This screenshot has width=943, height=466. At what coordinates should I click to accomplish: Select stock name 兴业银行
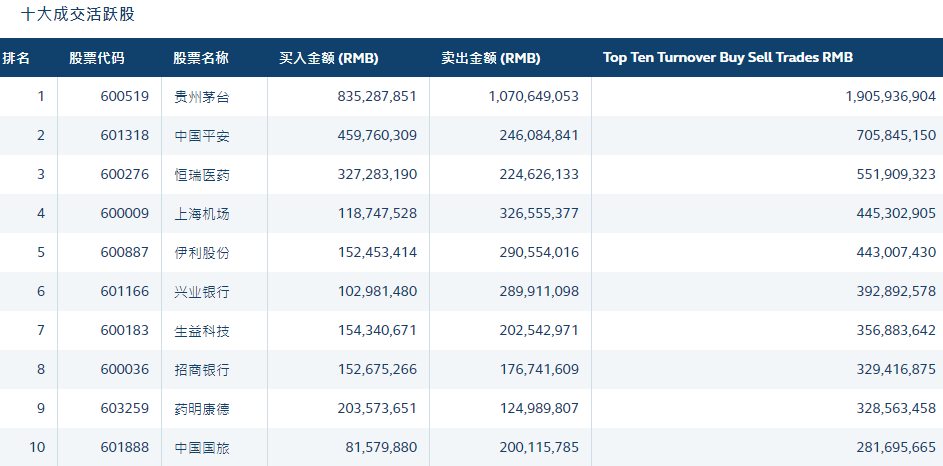tap(201, 292)
